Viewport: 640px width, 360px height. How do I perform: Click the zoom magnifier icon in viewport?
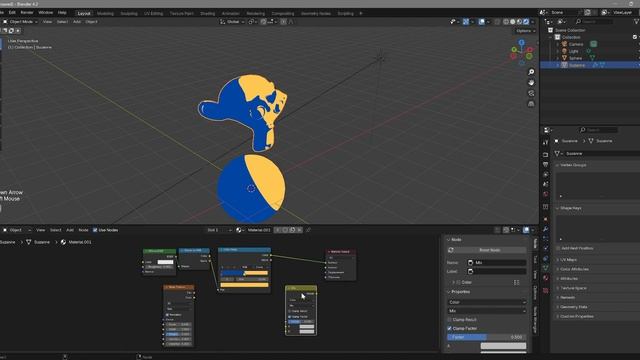(x=531, y=72)
